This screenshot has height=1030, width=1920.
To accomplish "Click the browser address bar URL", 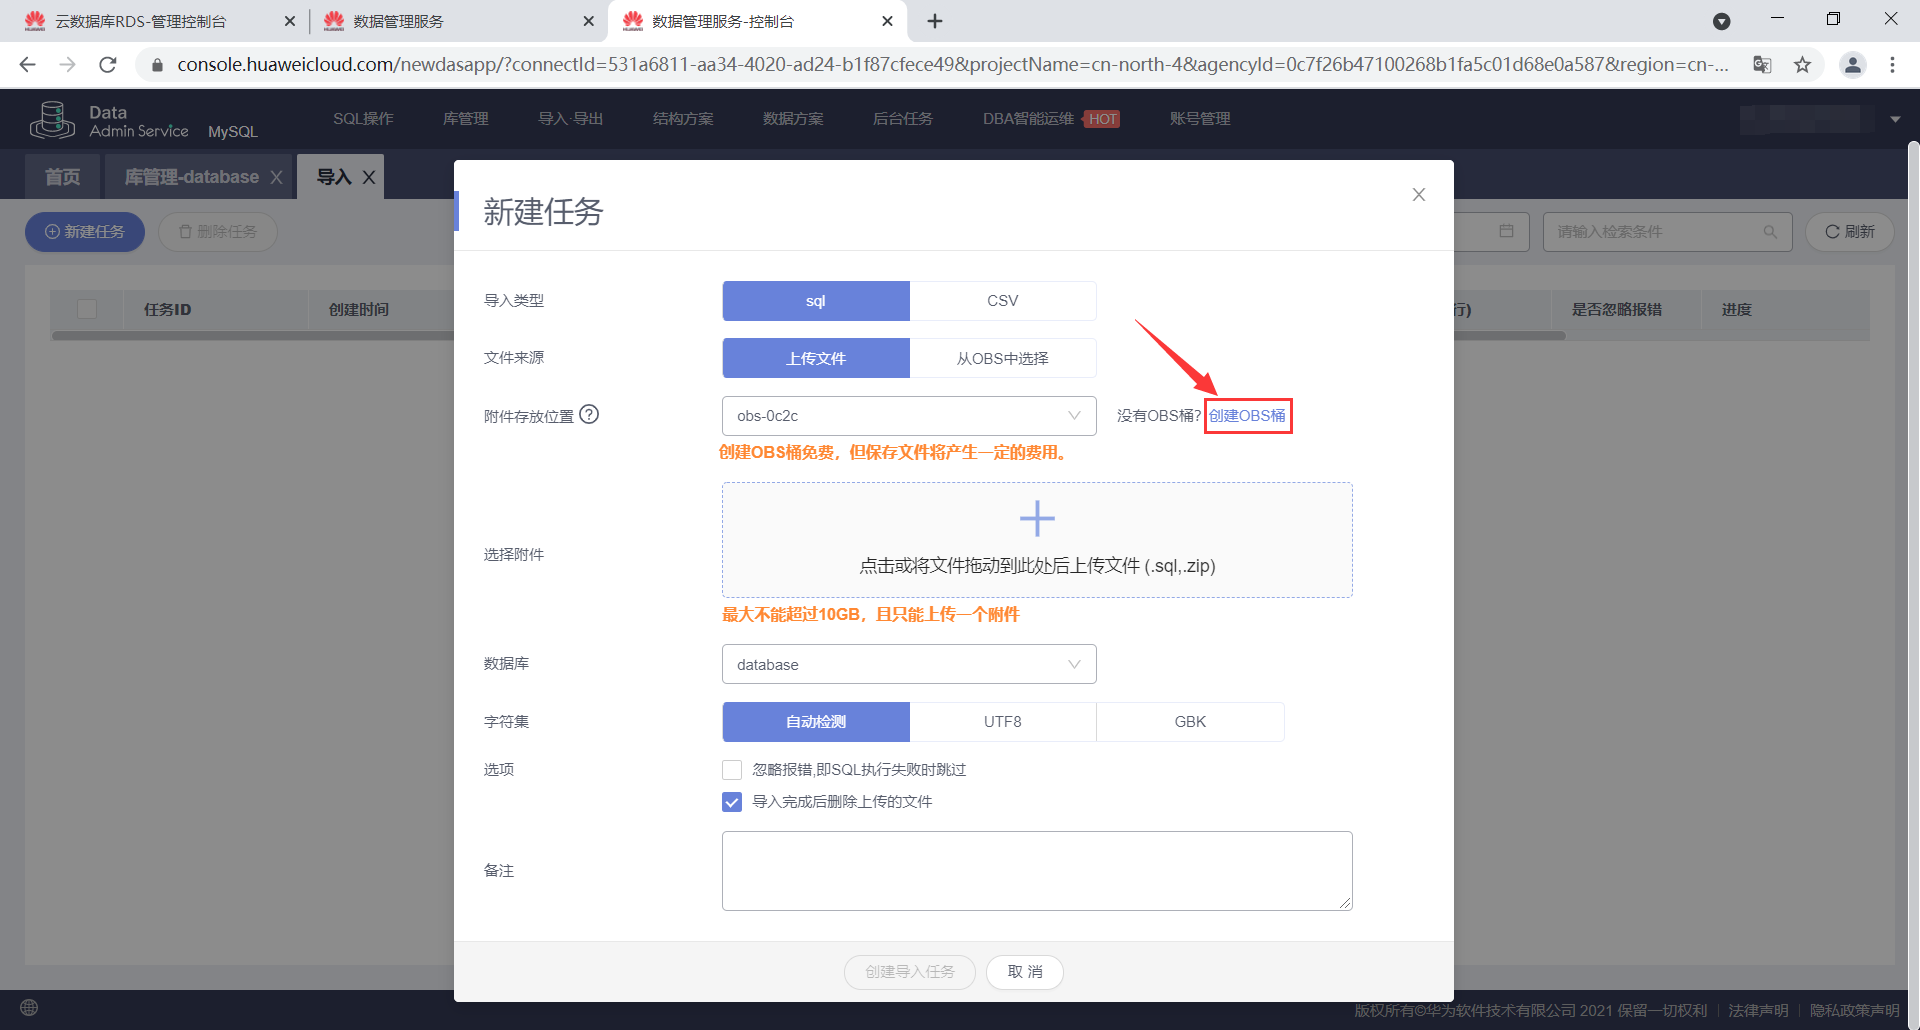I will coord(952,65).
